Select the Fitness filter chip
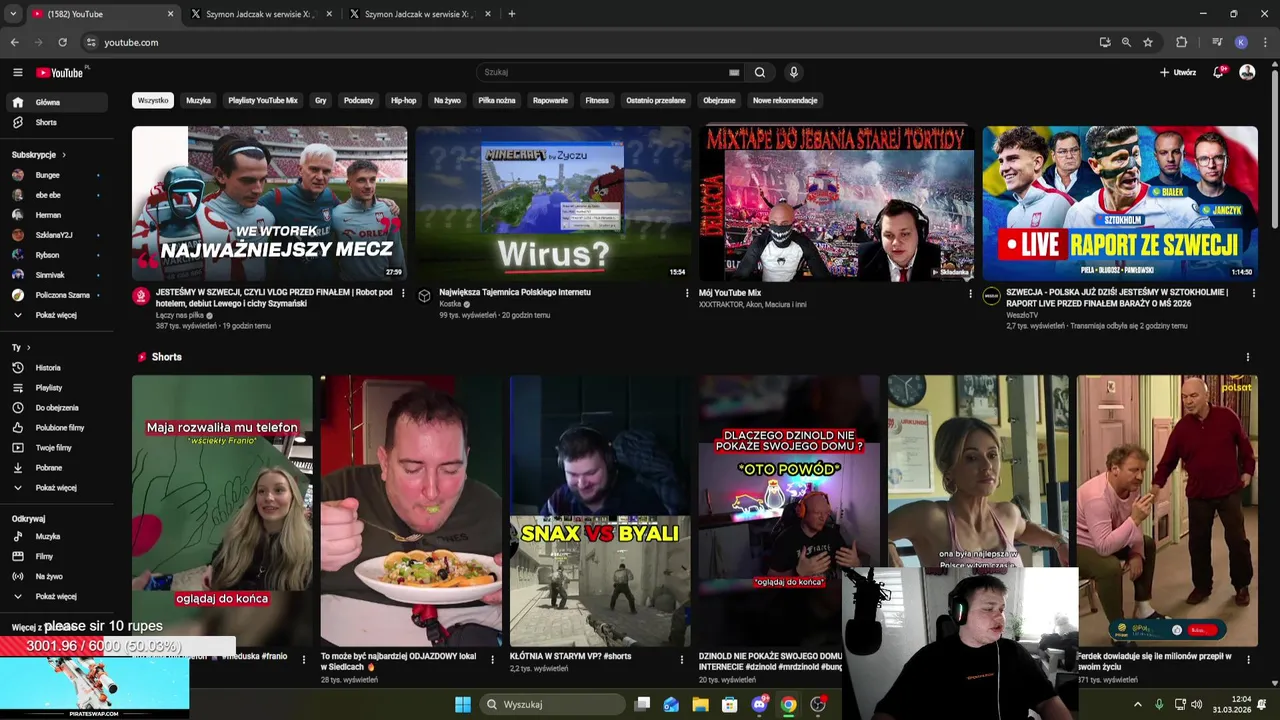This screenshot has height=720, width=1280. coord(597,100)
